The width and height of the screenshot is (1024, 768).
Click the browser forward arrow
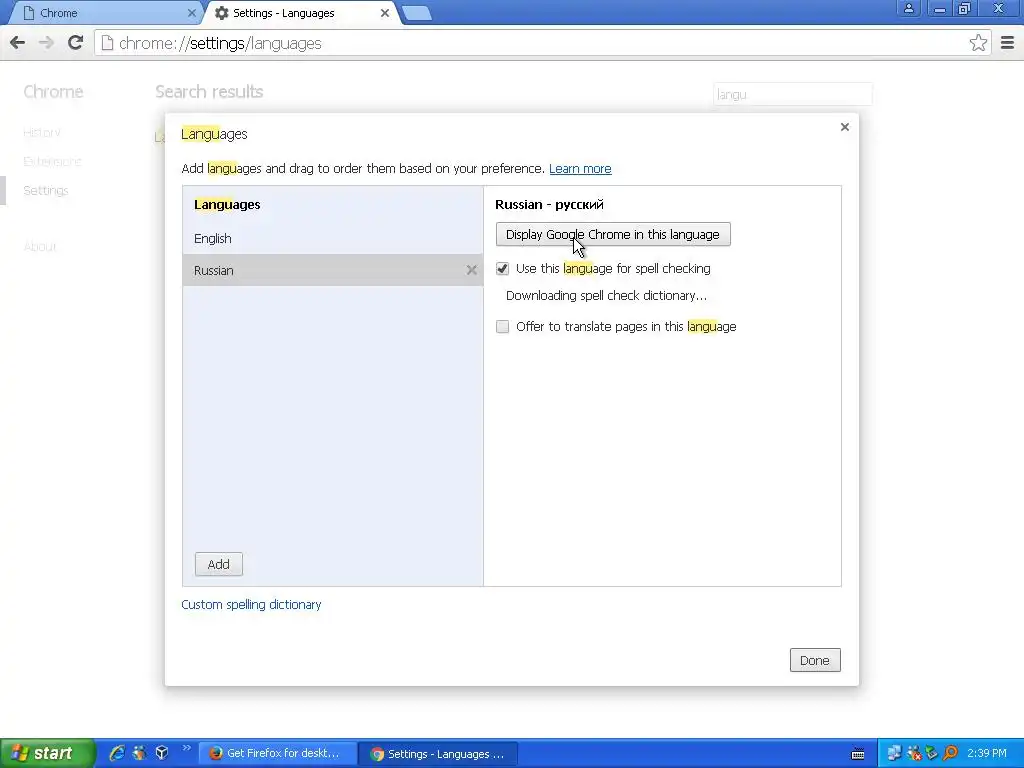click(46, 43)
